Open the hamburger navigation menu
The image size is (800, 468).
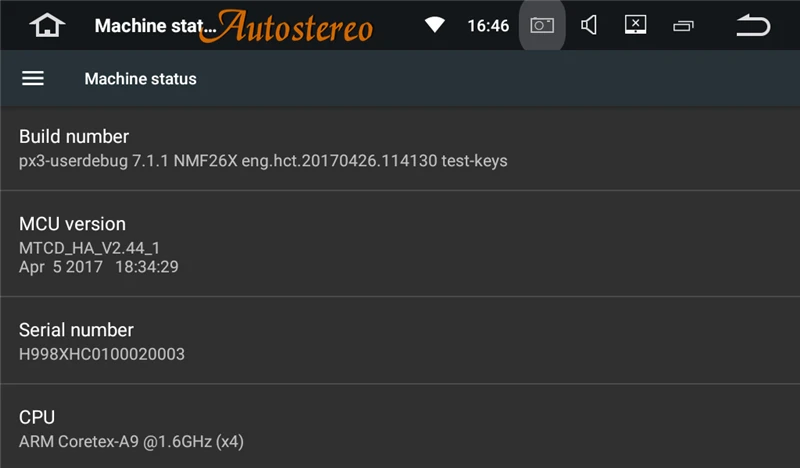coord(33,78)
